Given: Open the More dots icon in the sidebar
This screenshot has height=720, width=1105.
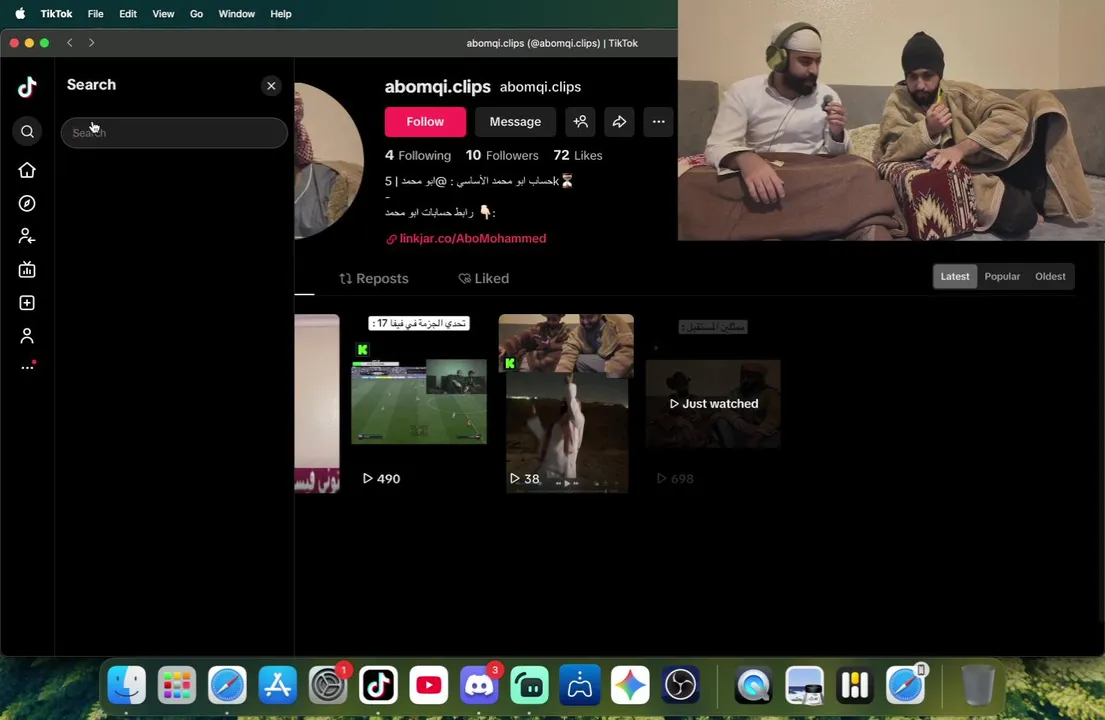Looking at the screenshot, I should (x=27, y=366).
